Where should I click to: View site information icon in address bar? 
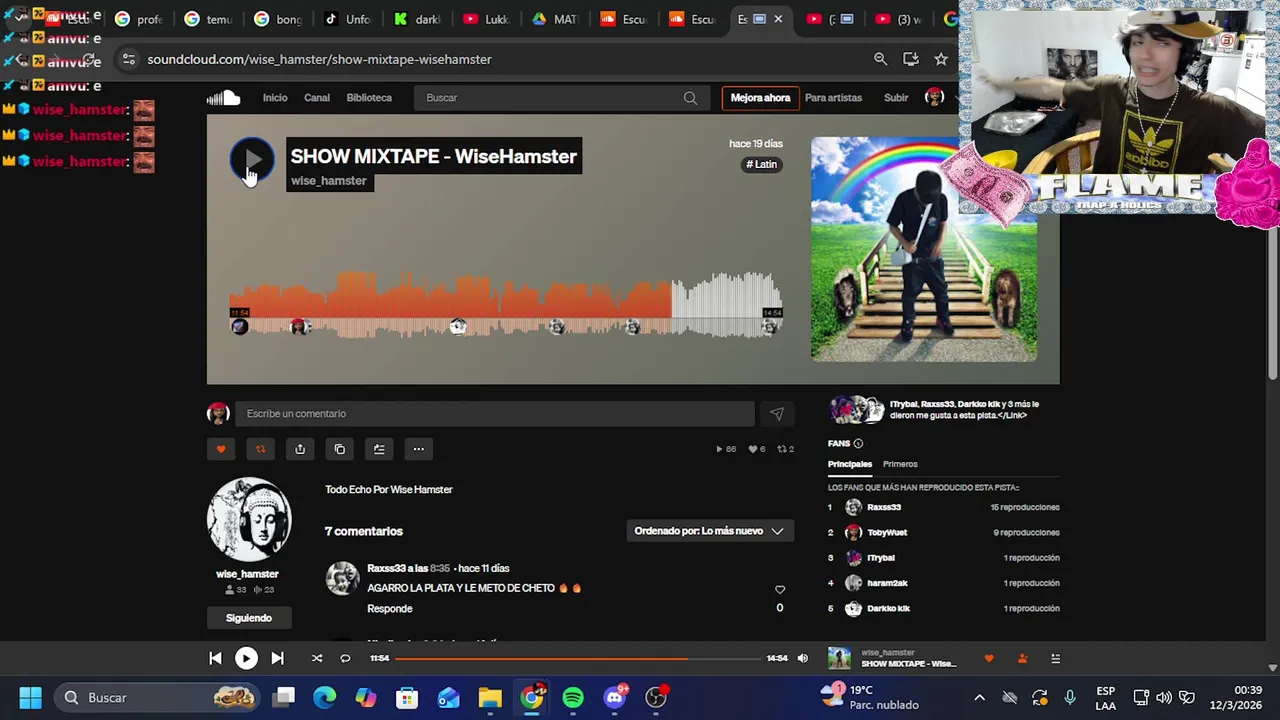tap(128, 59)
